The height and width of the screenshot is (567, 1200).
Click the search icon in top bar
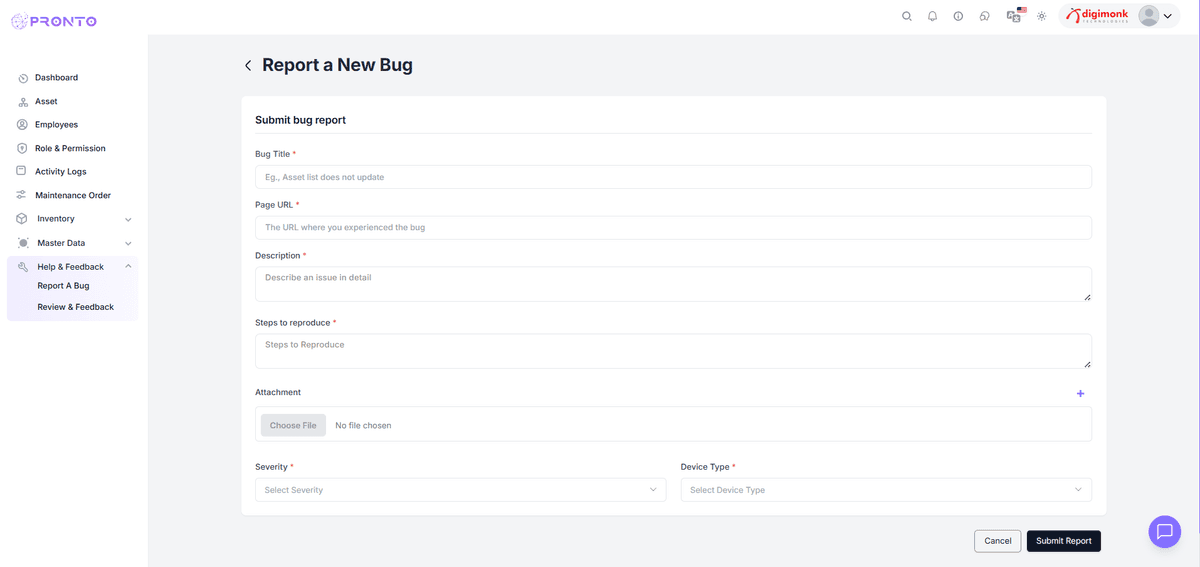point(907,16)
